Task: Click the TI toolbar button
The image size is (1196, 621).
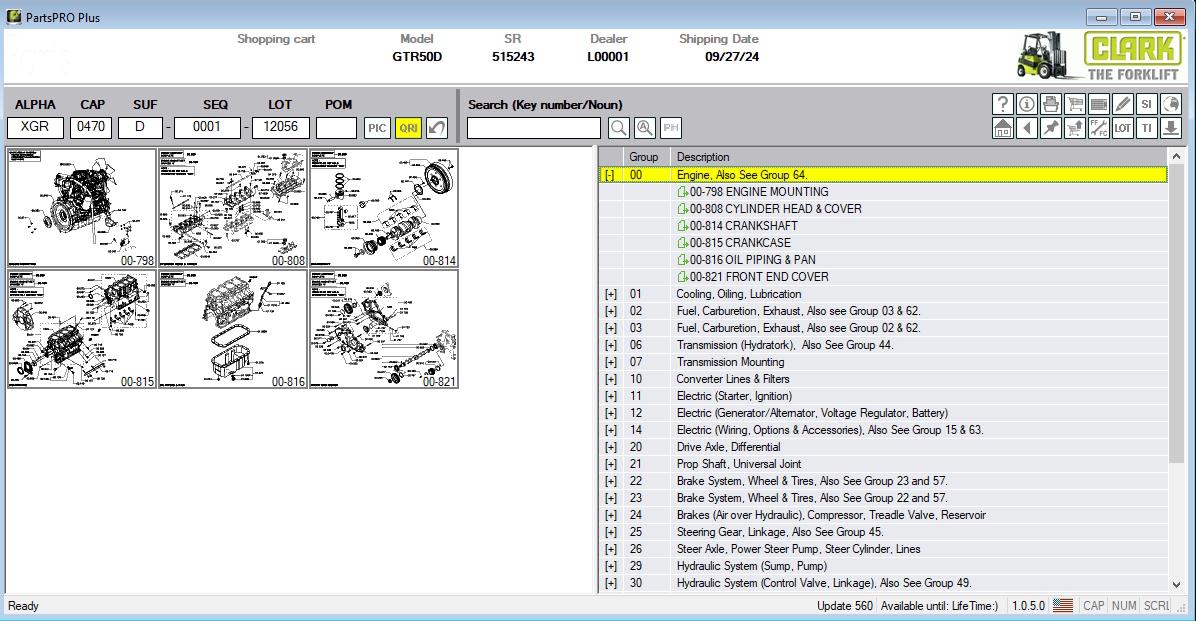Action: click(x=1146, y=128)
